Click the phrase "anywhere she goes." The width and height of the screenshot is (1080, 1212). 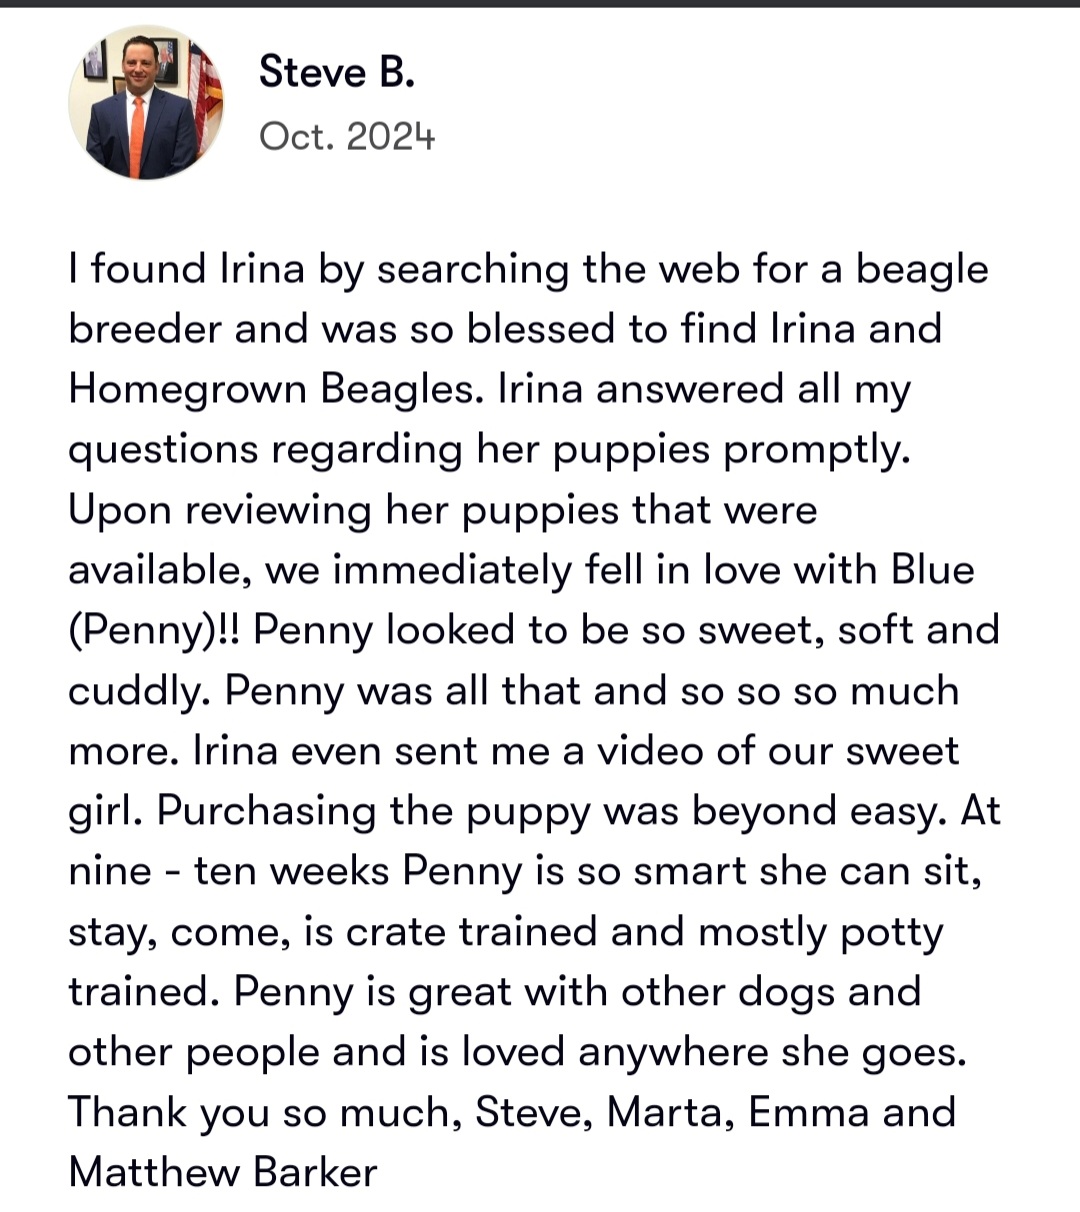[x=772, y=1053]
